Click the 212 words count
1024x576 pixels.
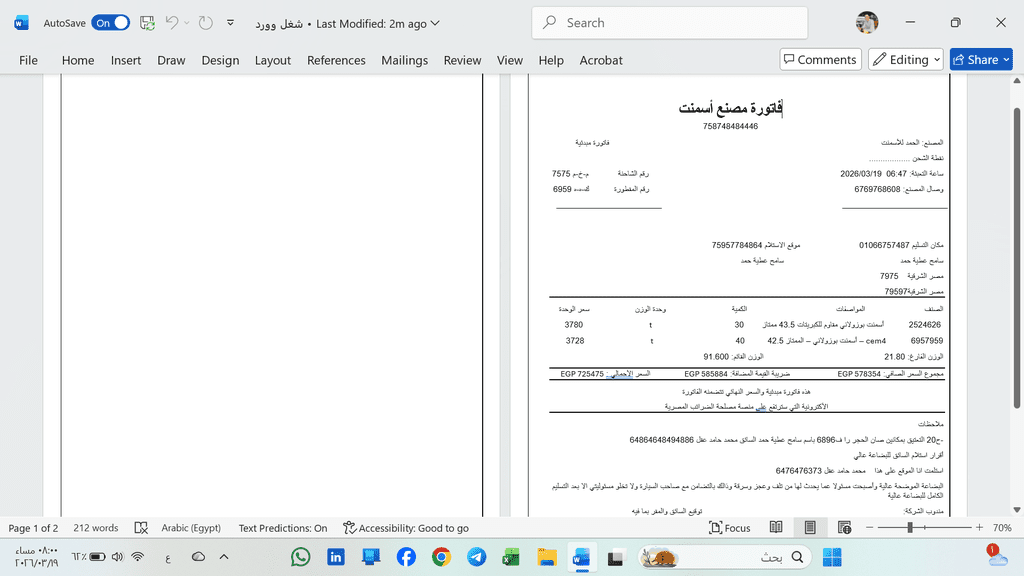tap(95, 528)
